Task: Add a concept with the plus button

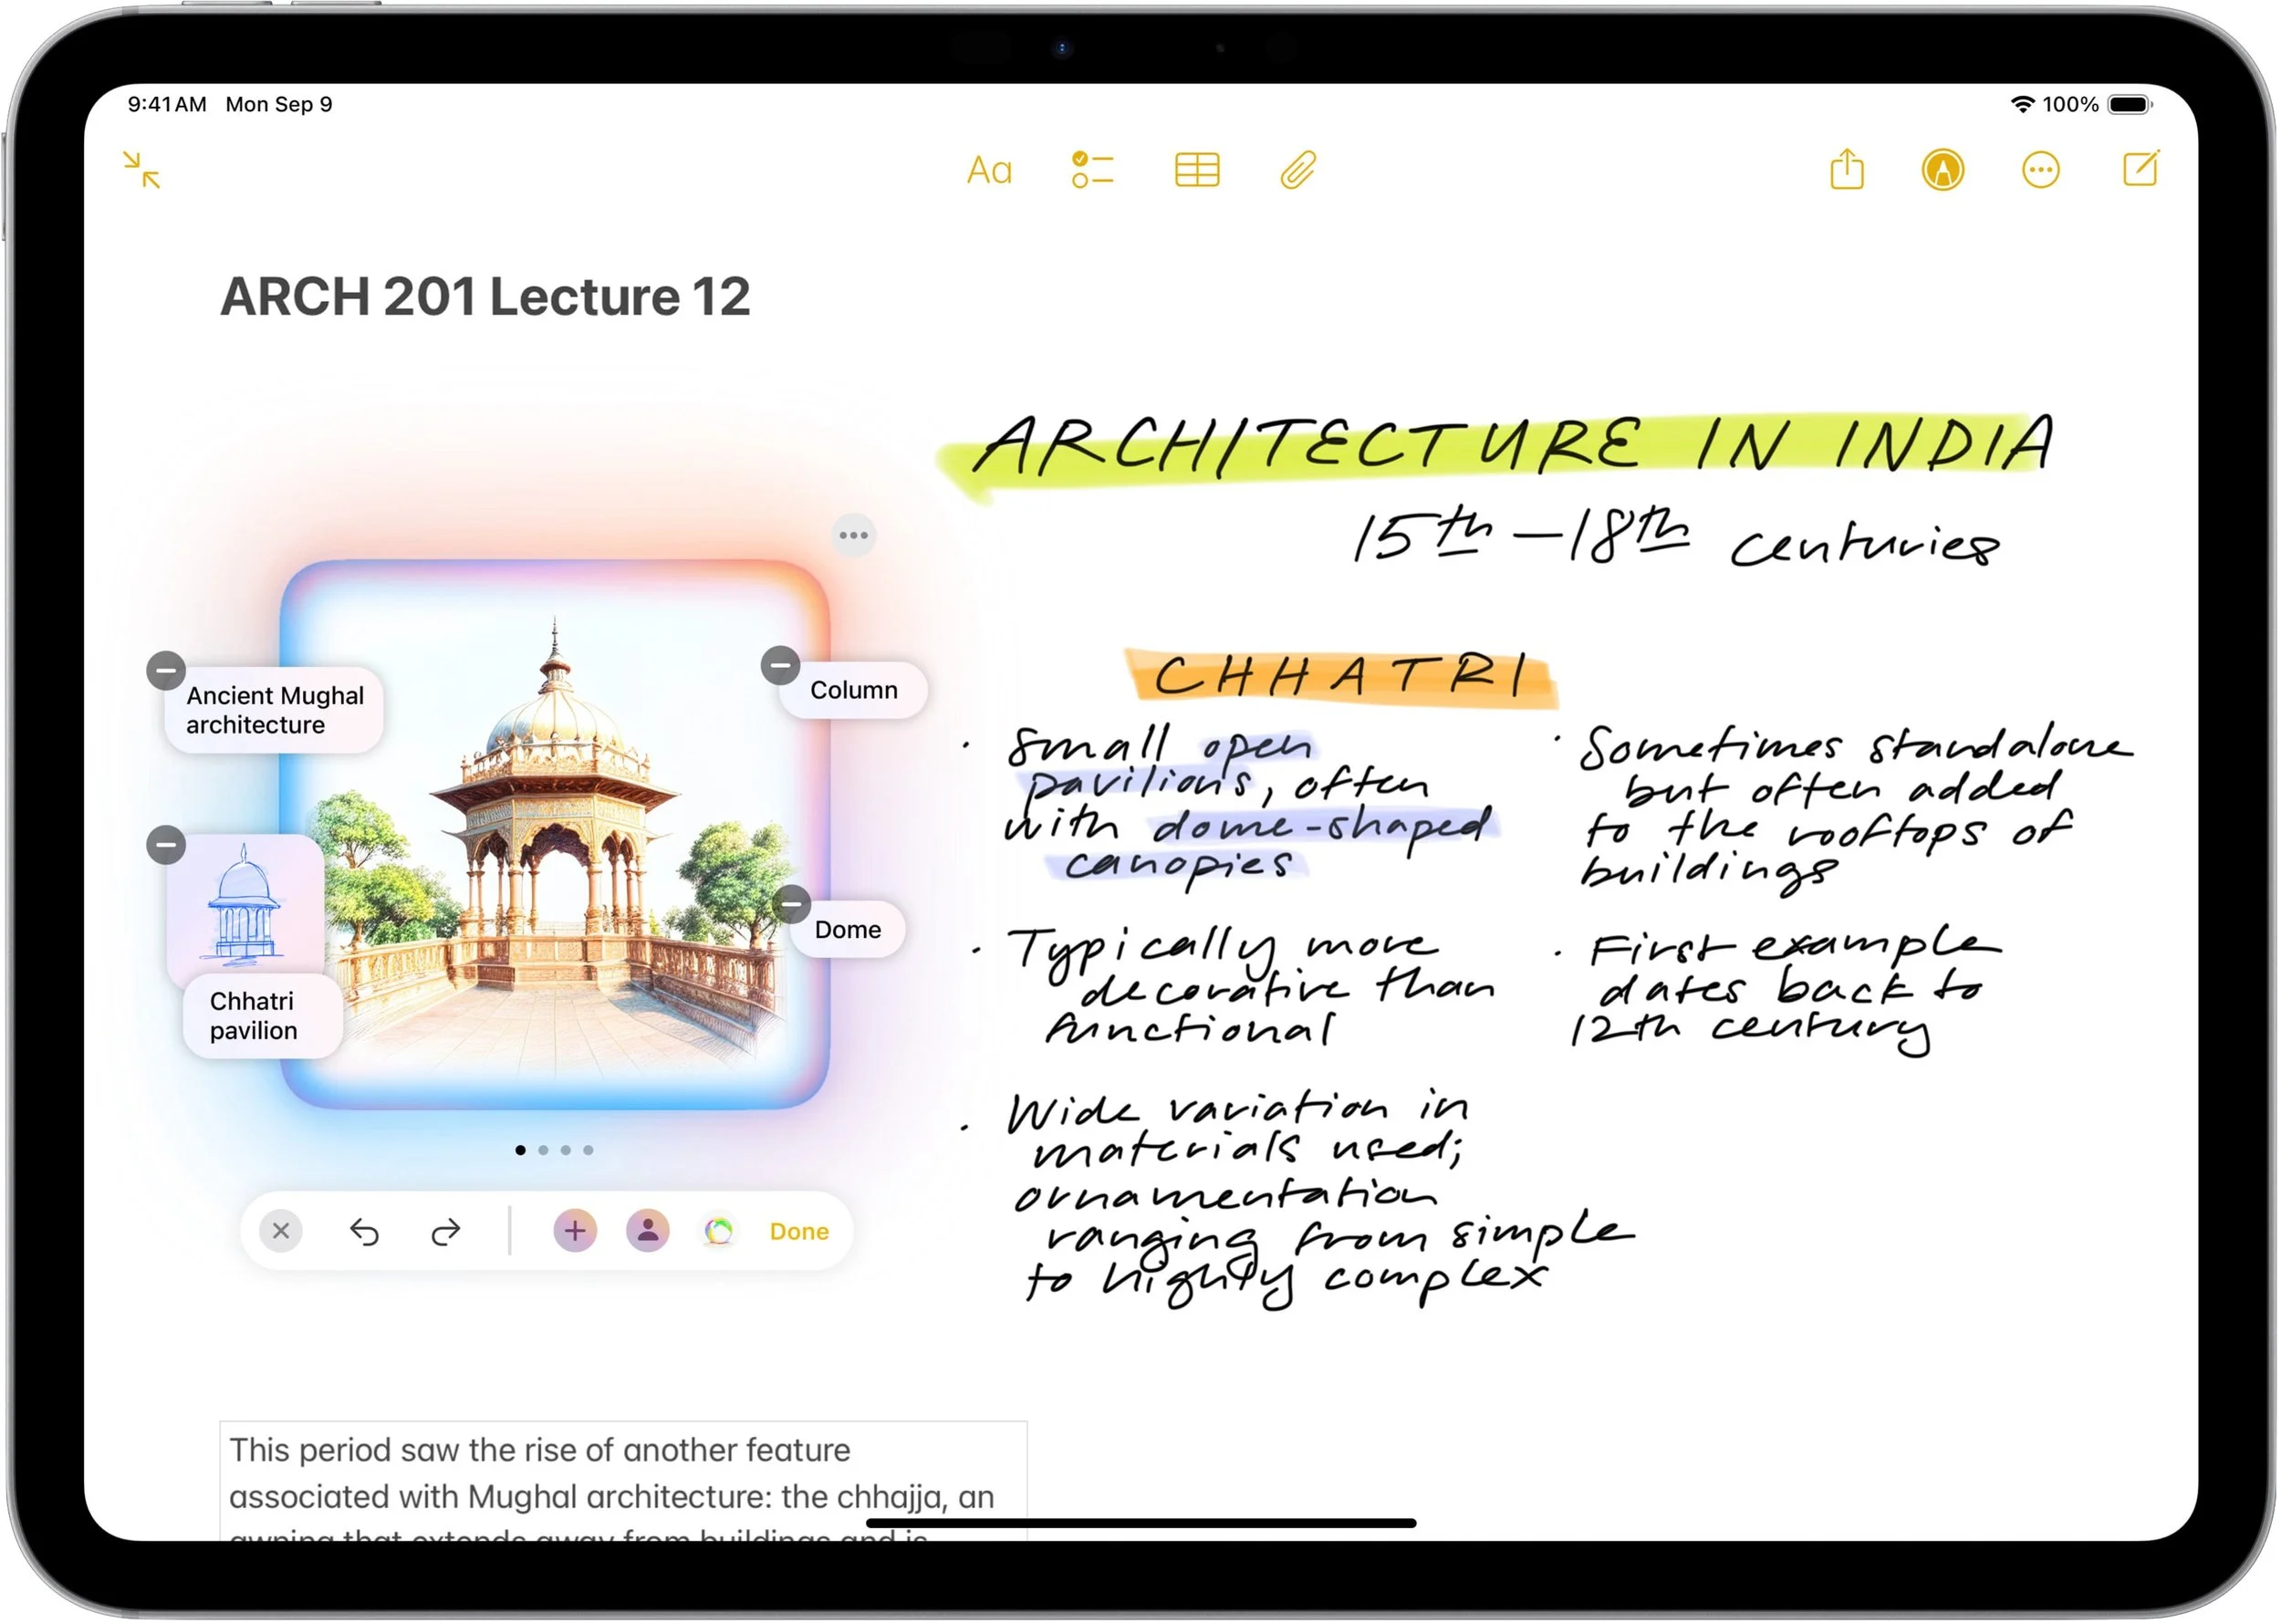Action: tap(575, 1231)
